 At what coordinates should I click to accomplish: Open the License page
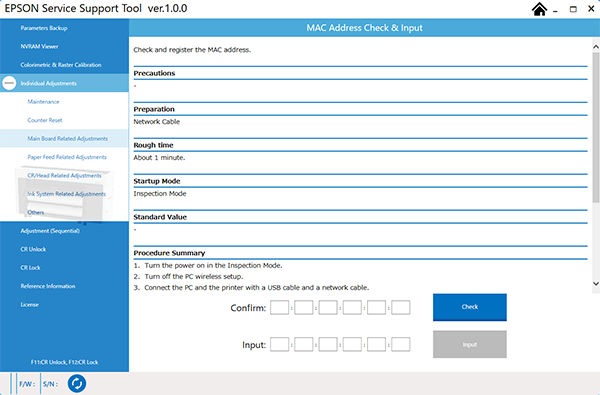tap(29, 305)
